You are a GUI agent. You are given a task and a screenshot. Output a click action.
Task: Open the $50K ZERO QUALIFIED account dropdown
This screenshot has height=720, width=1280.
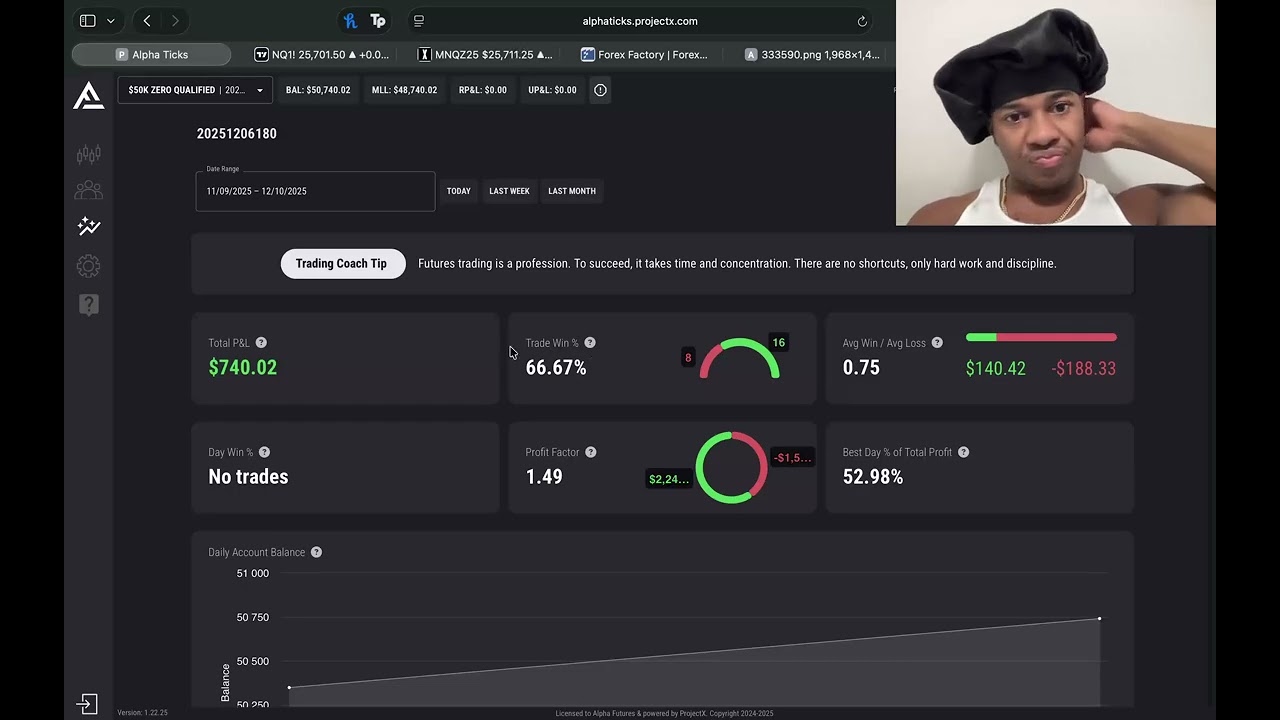coord(195,90)
